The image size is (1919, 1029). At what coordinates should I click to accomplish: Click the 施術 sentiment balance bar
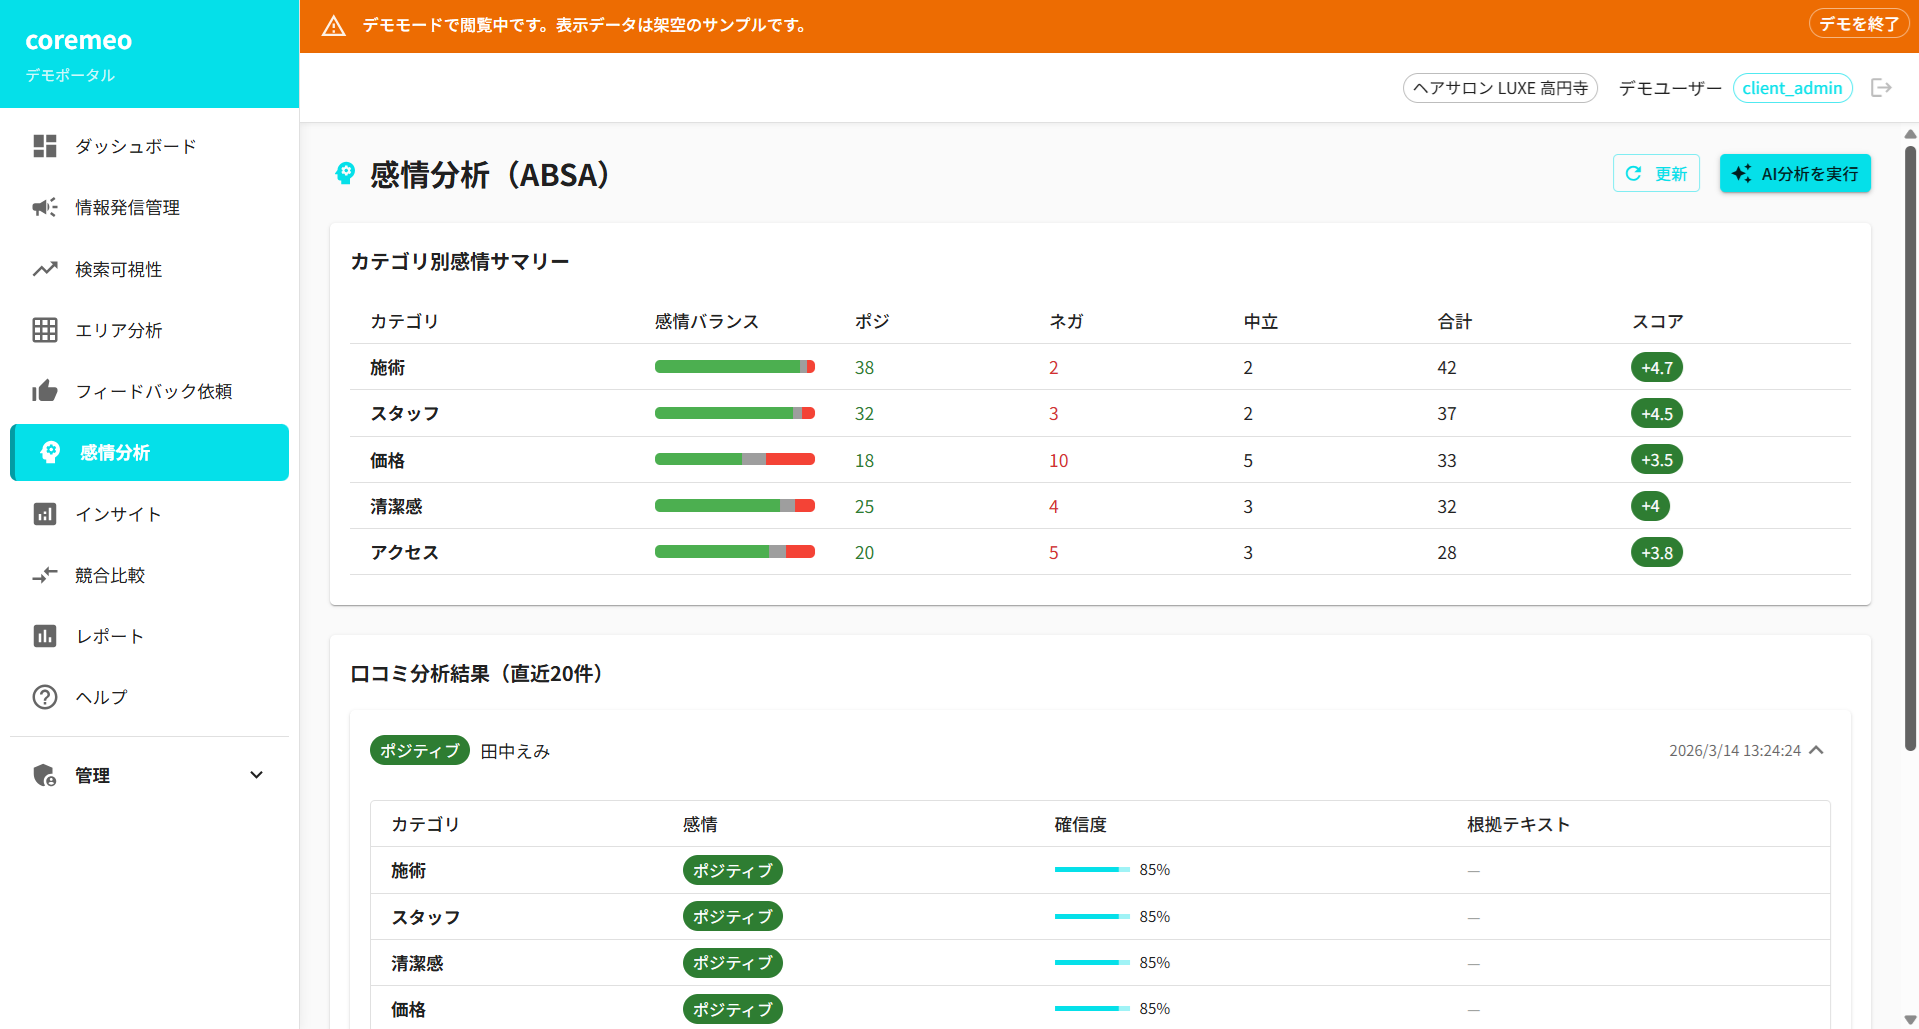735,367
